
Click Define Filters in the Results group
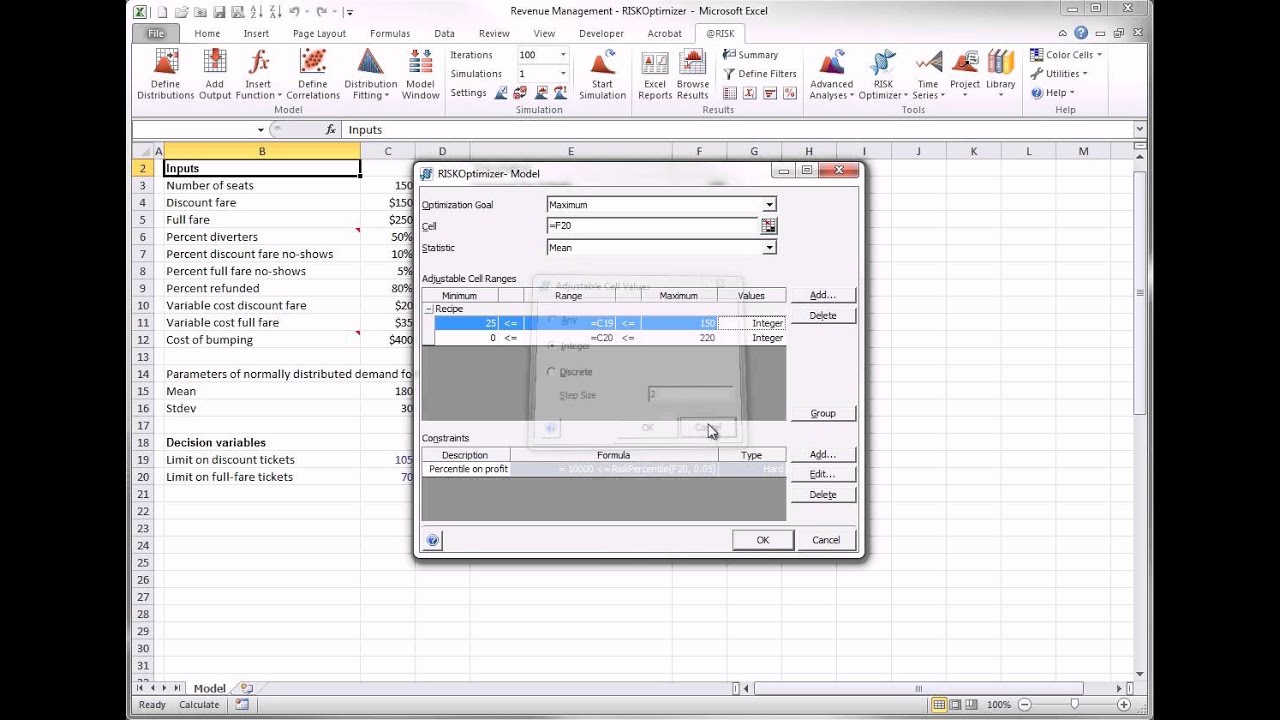pyautogui.click(x=758, y=74)
